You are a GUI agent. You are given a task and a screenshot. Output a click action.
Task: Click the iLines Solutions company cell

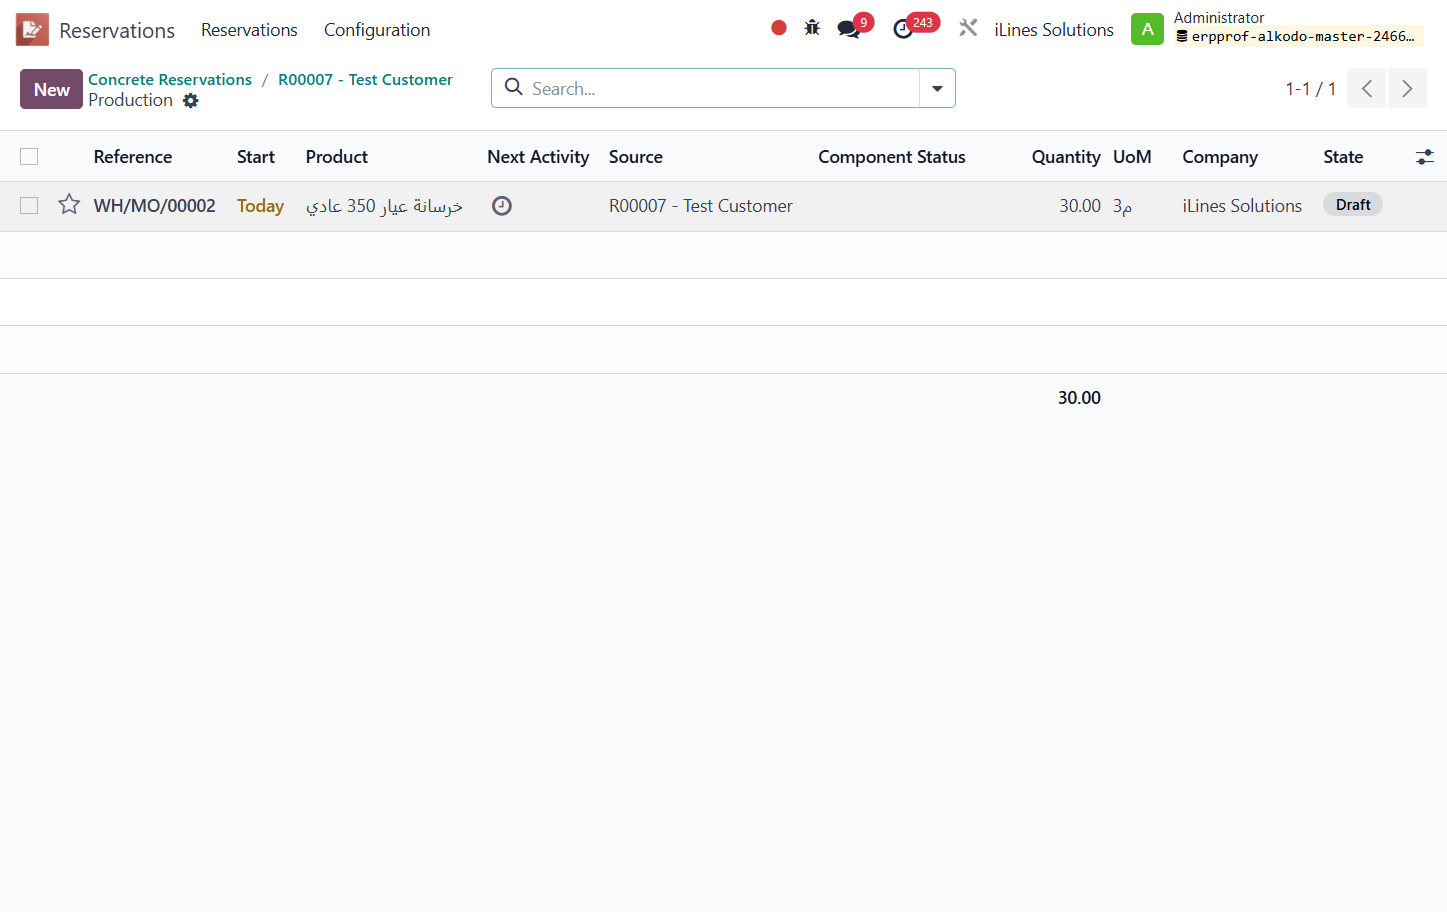click(x=1242, y=206)
